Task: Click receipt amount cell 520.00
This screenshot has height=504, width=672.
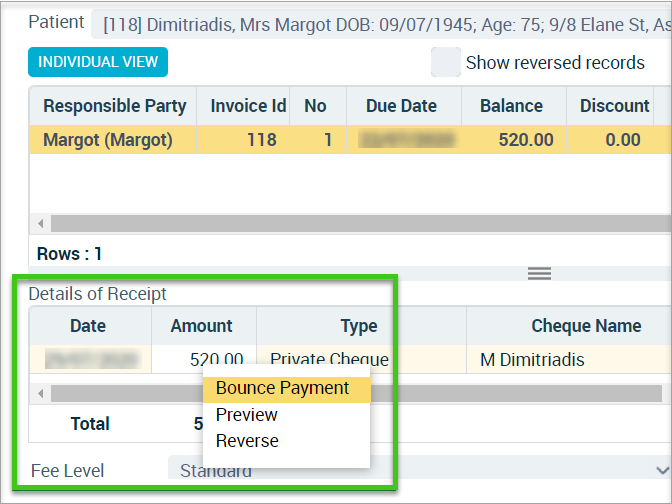Action: click(x=204, y=359)
